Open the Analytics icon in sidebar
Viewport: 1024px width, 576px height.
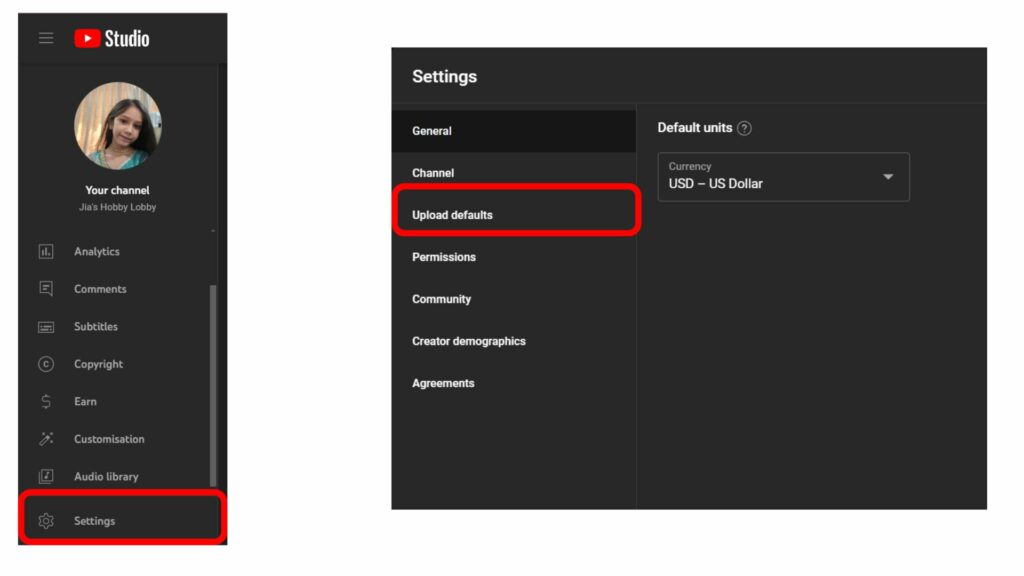coord(46,251)
